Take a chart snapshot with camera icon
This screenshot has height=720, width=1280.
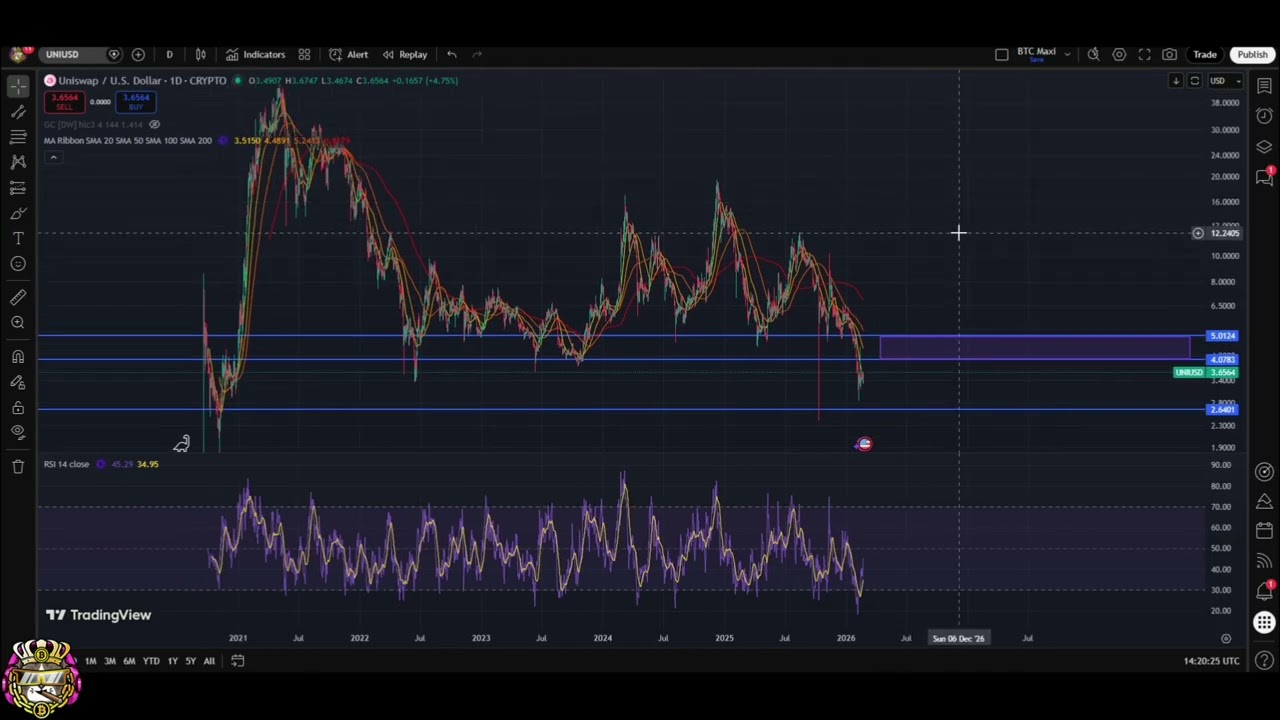tap(1169, 54)
